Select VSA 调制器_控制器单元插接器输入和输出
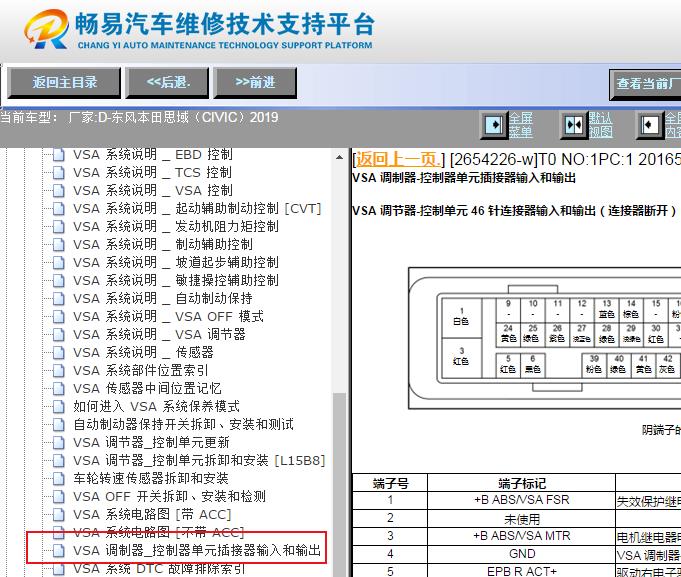 click(197, 551)
